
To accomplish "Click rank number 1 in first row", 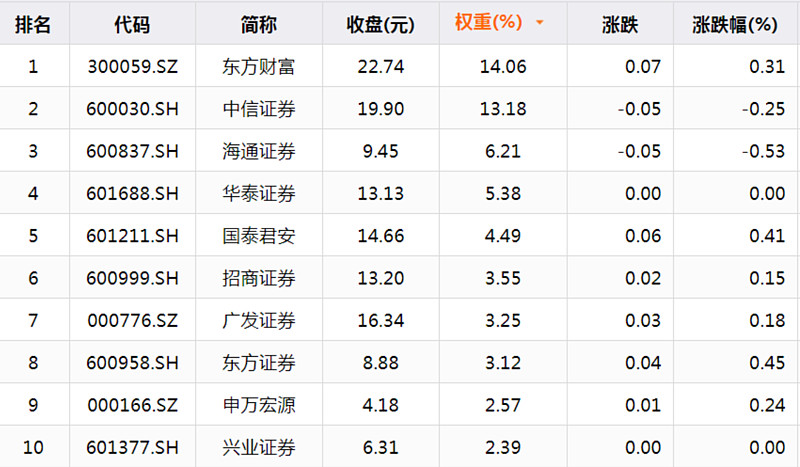I will [33, 67].
